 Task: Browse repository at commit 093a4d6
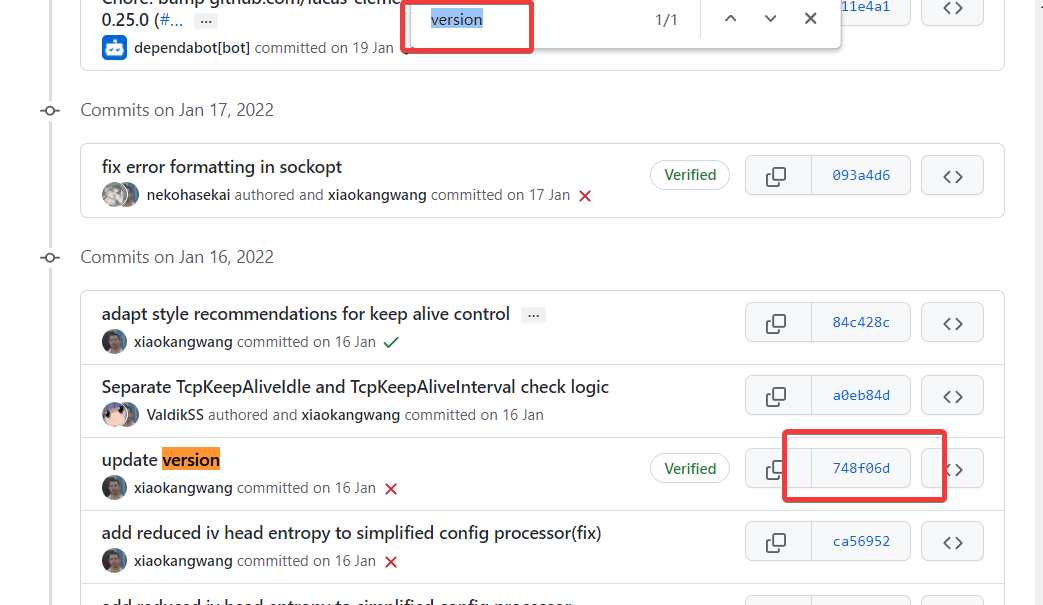click(x=952, y=177)
